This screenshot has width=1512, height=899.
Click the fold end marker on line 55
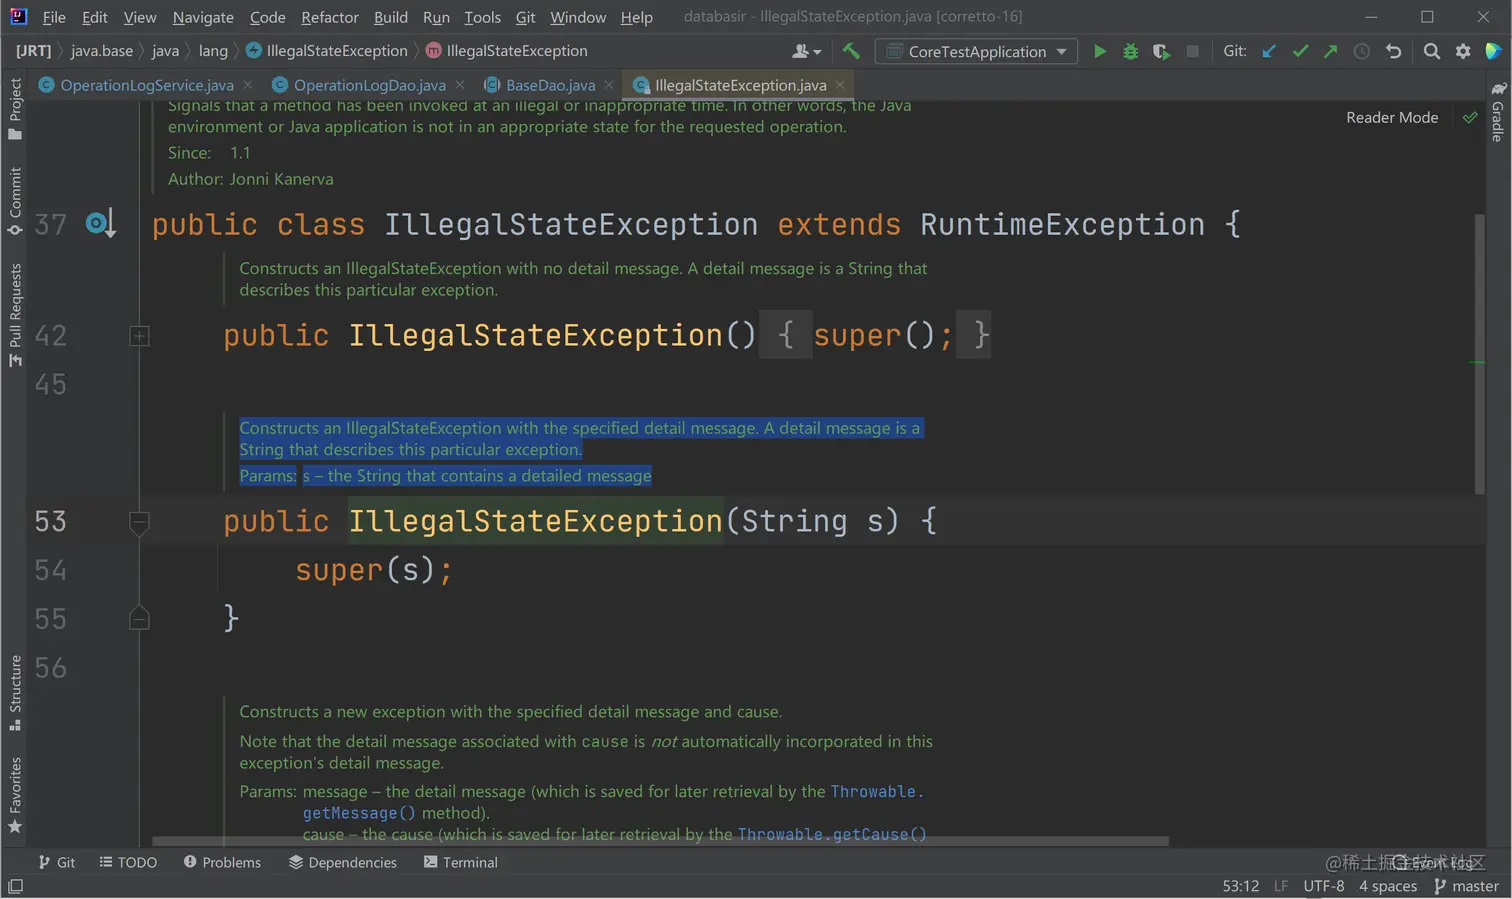point(139,618)
